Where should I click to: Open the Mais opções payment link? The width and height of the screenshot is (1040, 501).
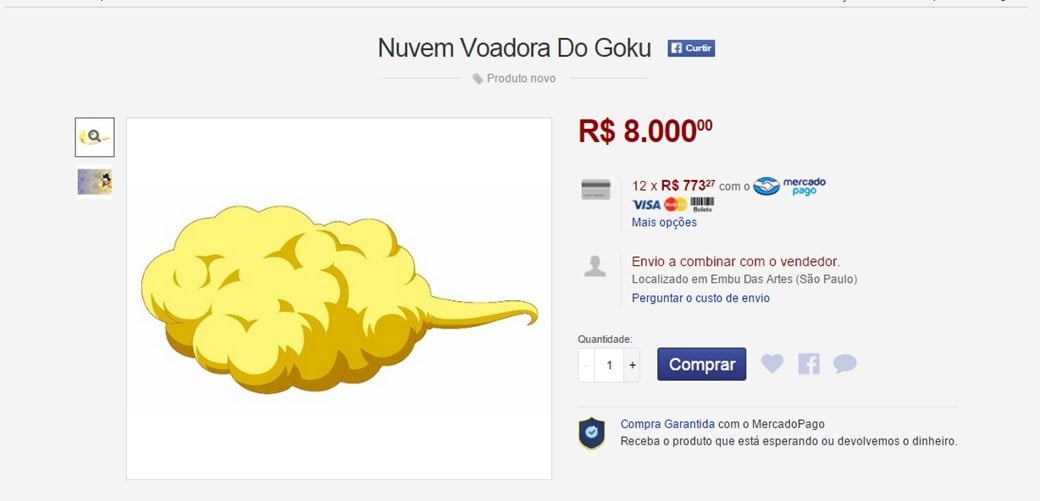(x=664, y=222)
